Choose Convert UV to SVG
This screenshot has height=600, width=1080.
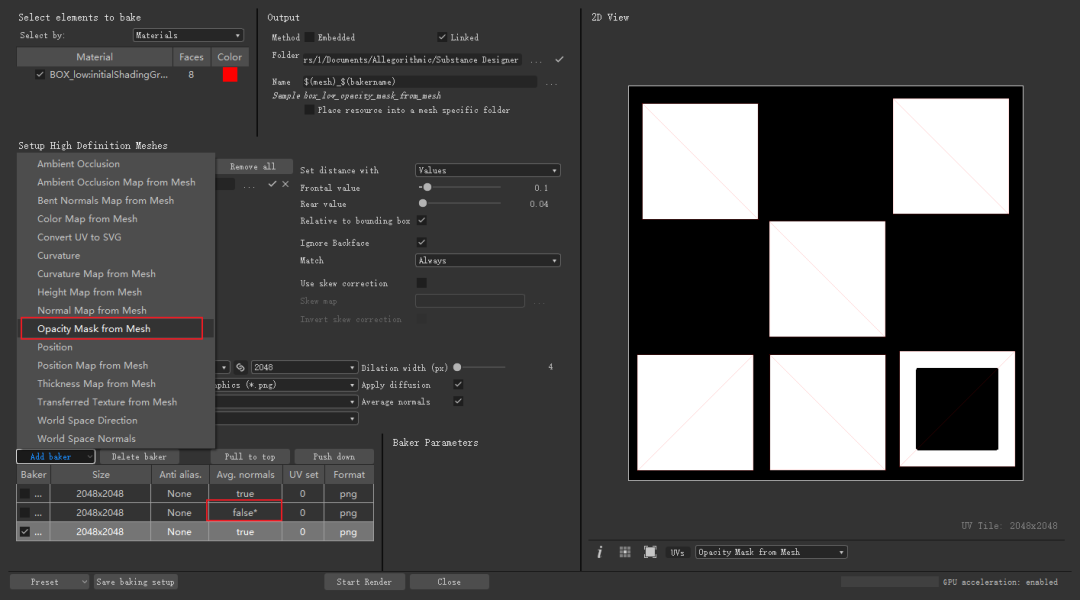pyautogui.click(x=79, y=237)
